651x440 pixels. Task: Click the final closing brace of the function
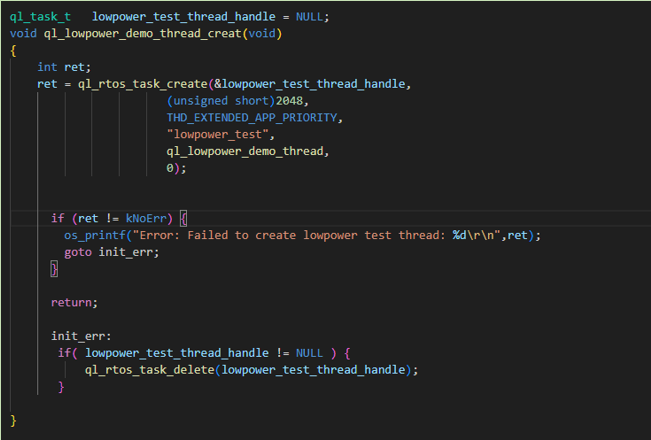tap(14, 419)
